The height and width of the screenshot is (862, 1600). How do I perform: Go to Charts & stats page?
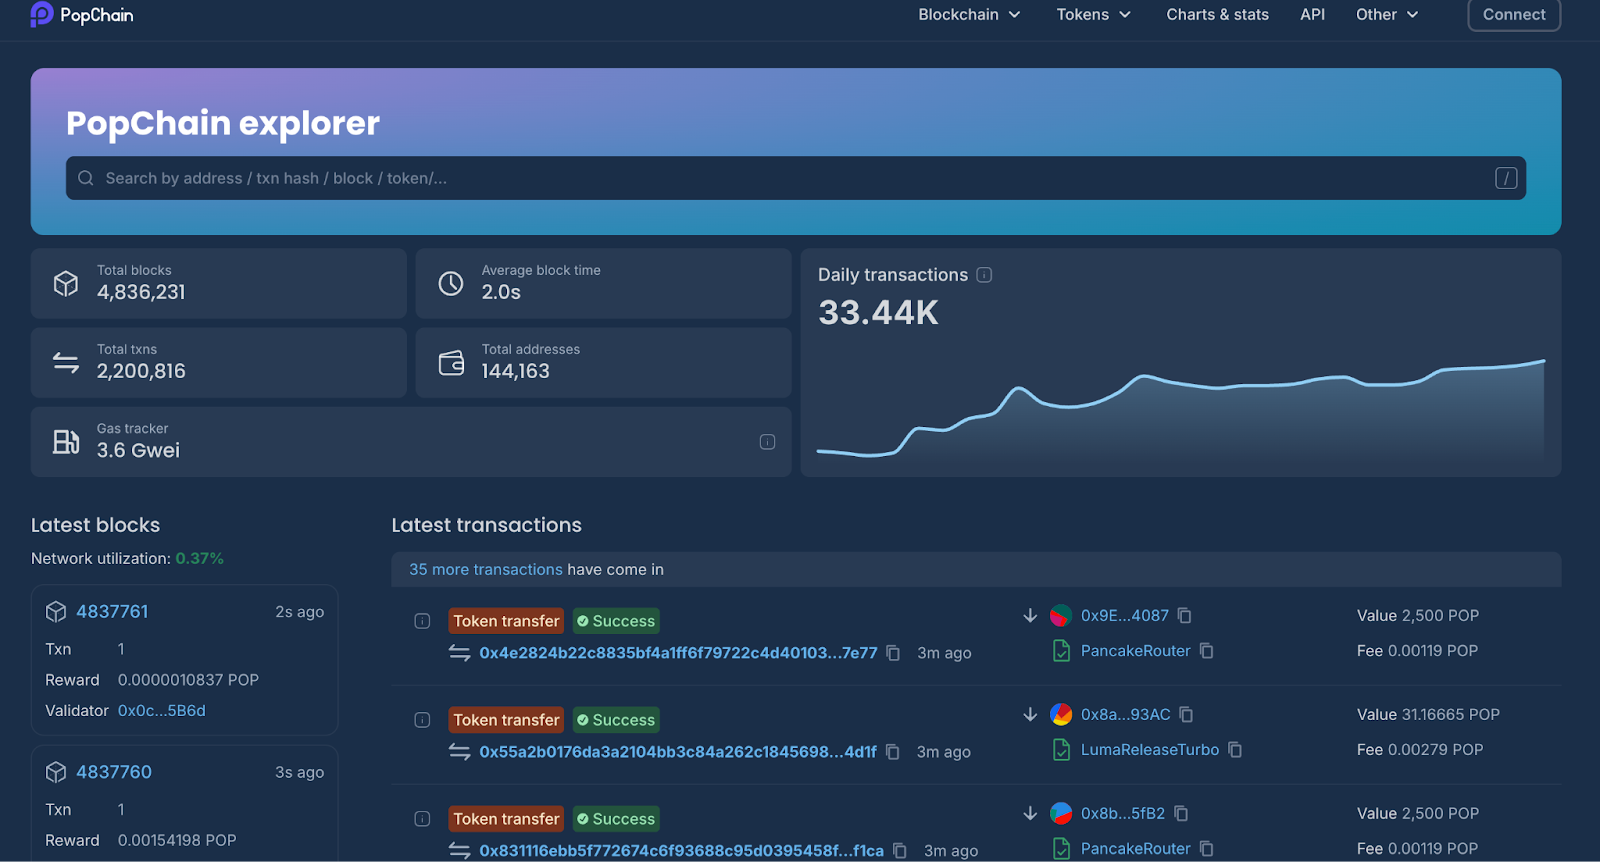pos(1217,15)
